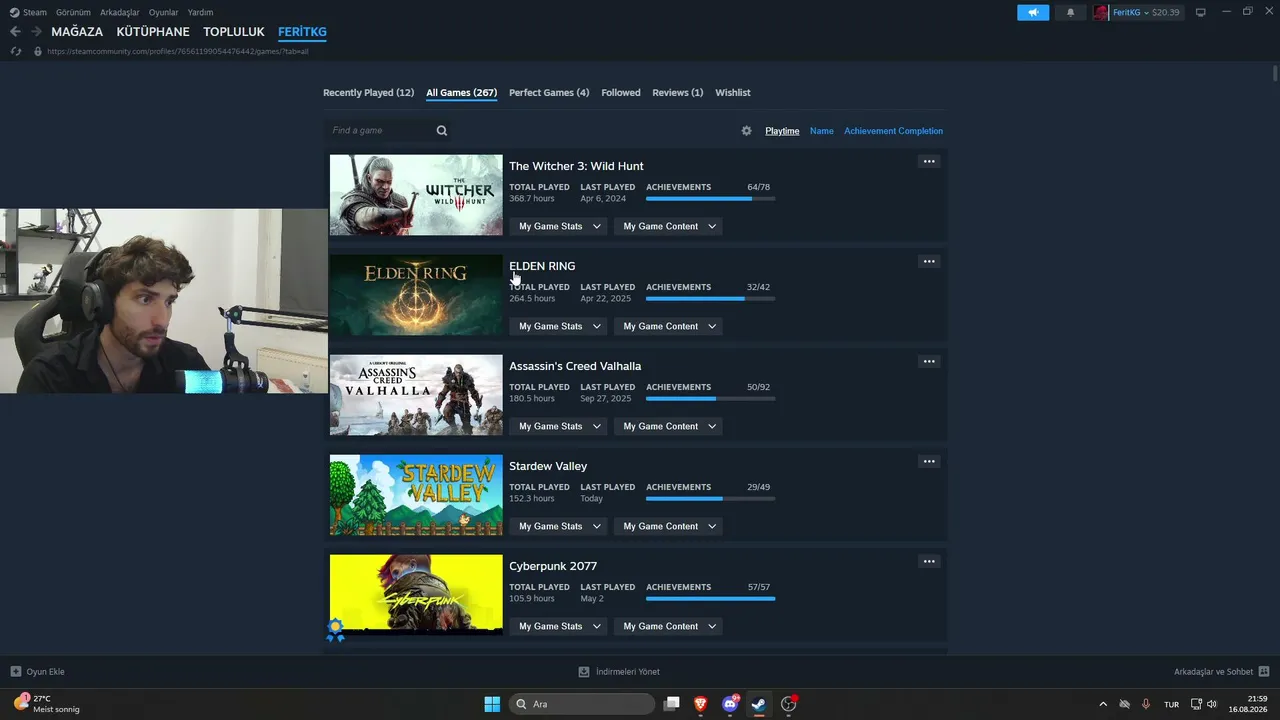
Task: Expand My Game Content for Cyberpunk 2077
Action: (668, 626)
